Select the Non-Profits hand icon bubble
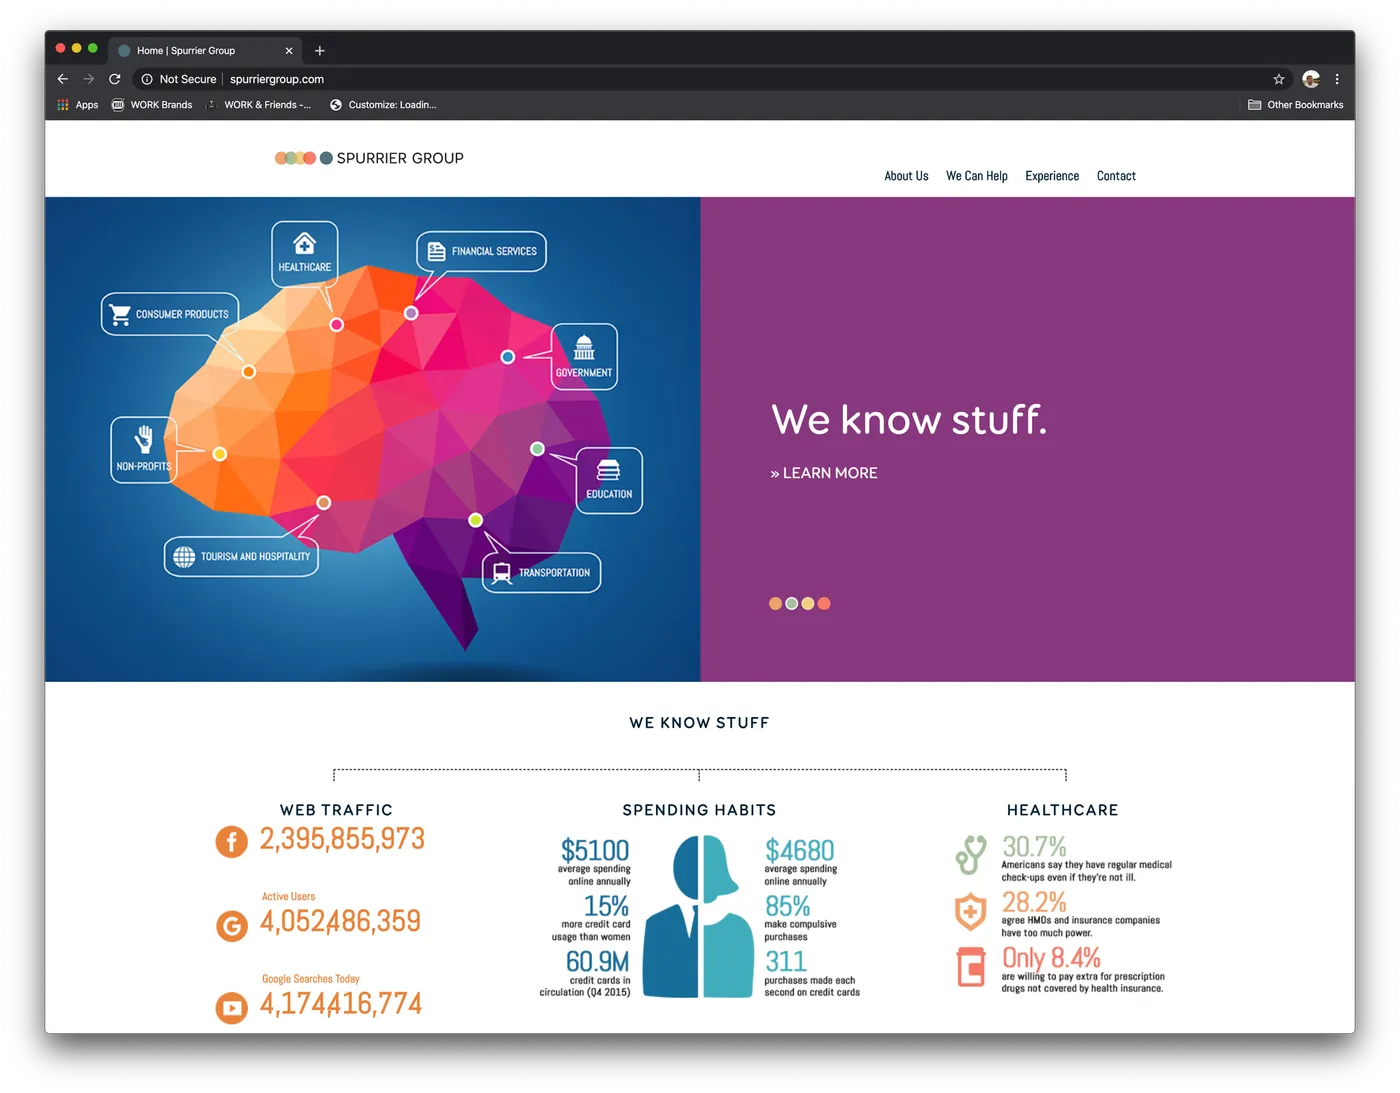Image resolution: width=1400 pixels, height=1093 pixels. (143, 450)
